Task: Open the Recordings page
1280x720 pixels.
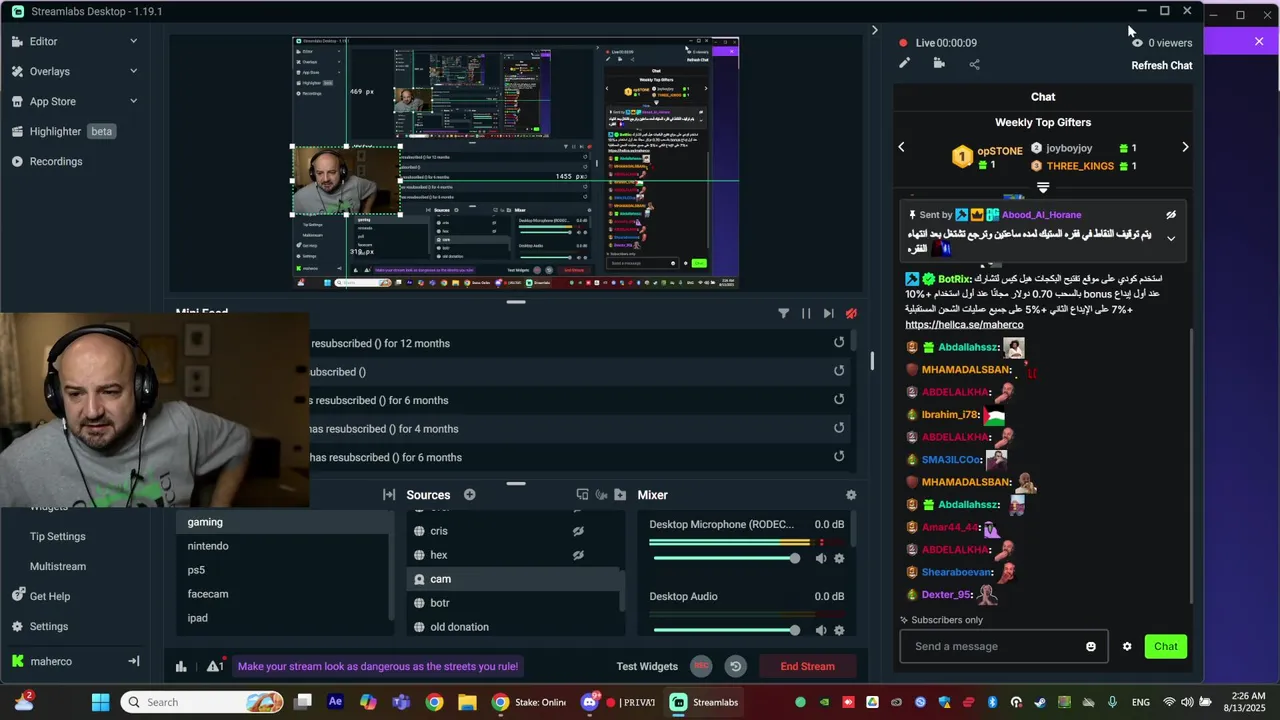Action: coord(55,161)
